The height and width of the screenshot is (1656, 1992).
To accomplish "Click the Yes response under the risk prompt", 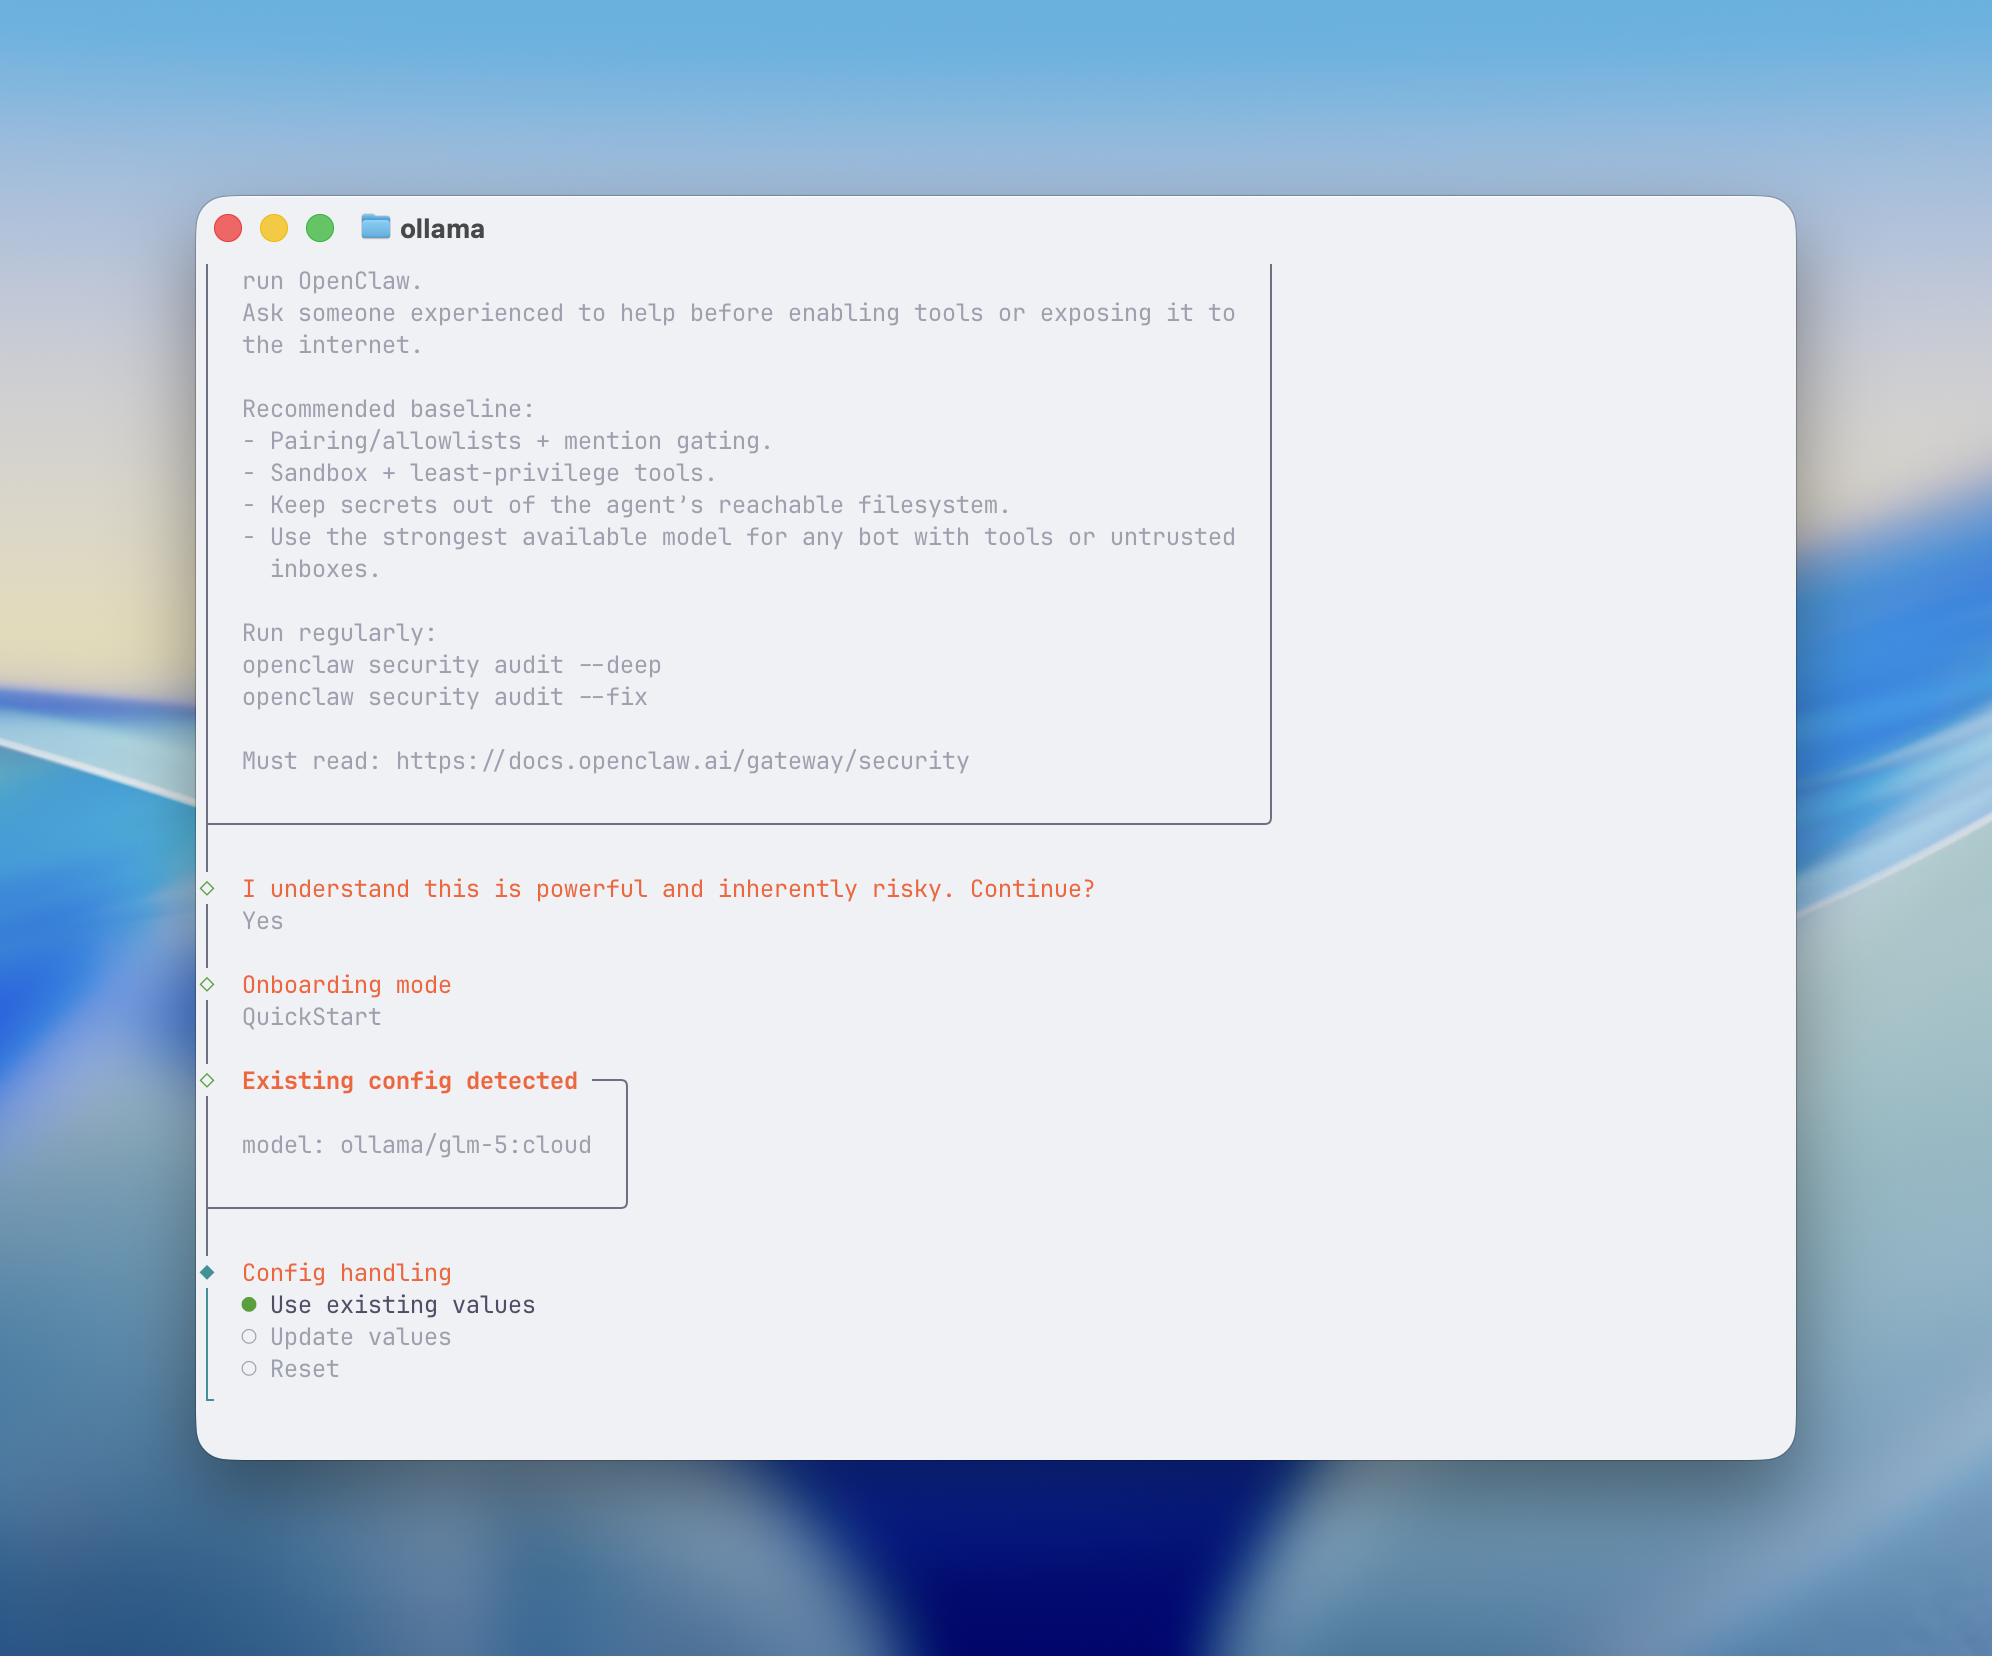I will [x=262, y=920].
